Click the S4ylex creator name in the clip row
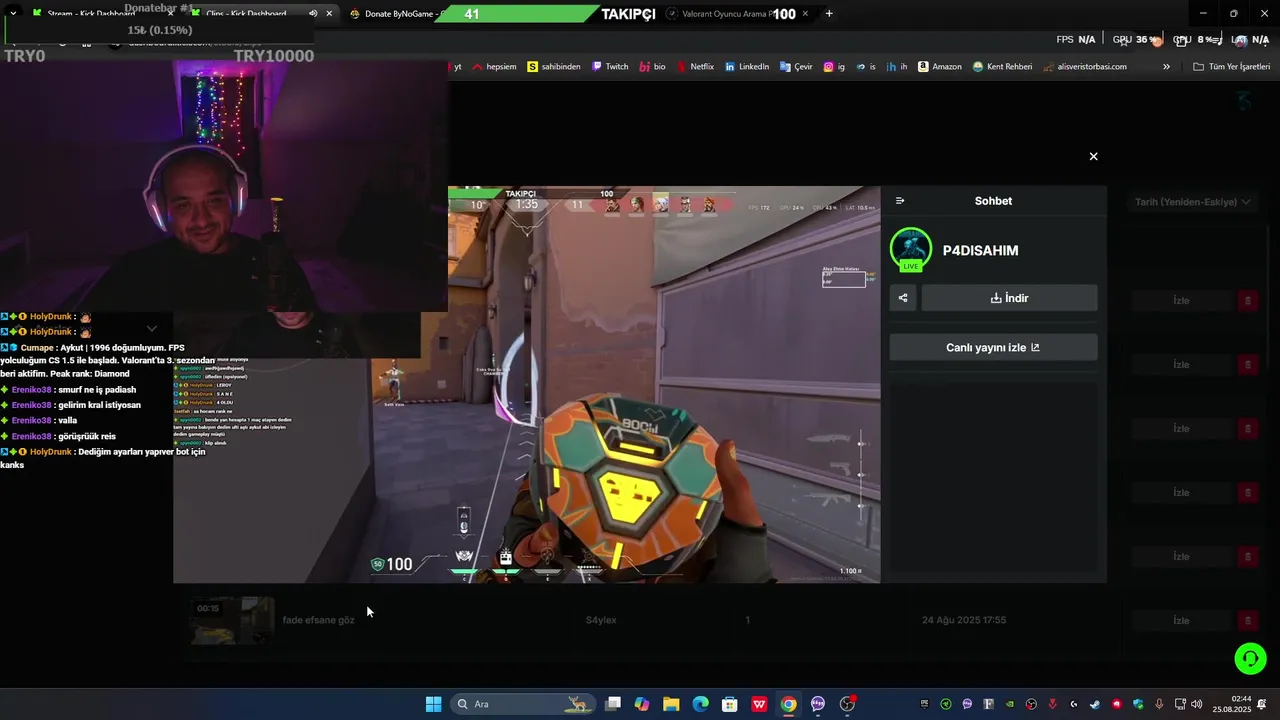Screen dimensions: 1280x720 point(601,620)
